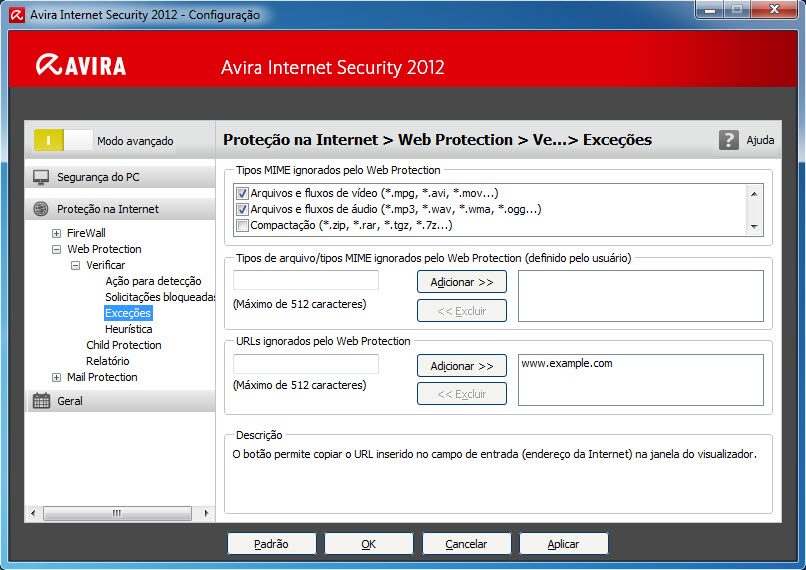Click the tree scrollbar right arrow
Viewport: 806px width, 570px height.
pyautogui.click(x=206, y=513)
